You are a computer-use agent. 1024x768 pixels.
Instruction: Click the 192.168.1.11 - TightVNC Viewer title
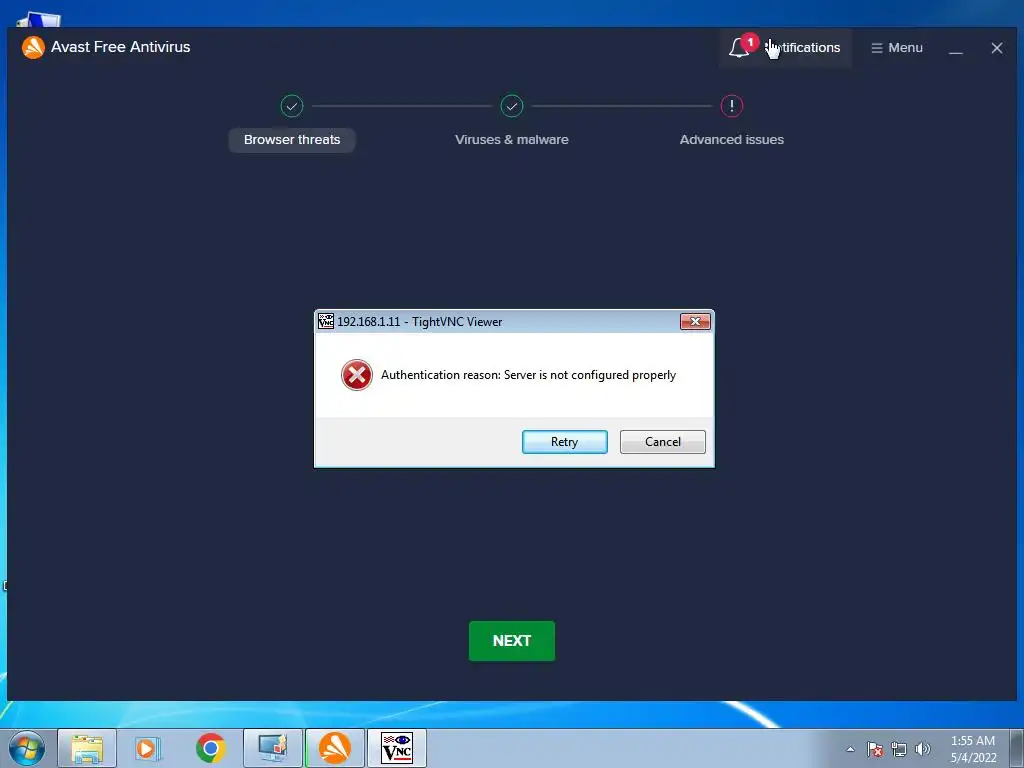point(420,321)
